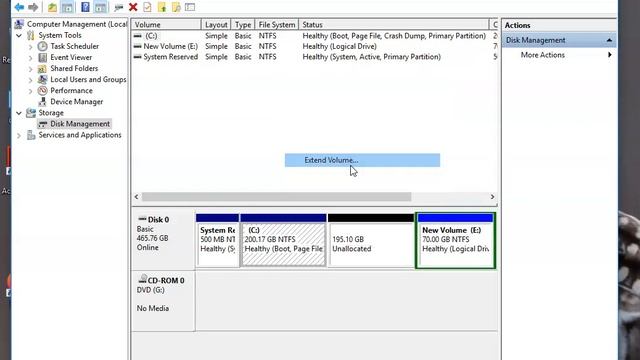Click the blue Back arrow in toolbar
This screenshot has height=360, width=640.
click(x=19, y=7)
